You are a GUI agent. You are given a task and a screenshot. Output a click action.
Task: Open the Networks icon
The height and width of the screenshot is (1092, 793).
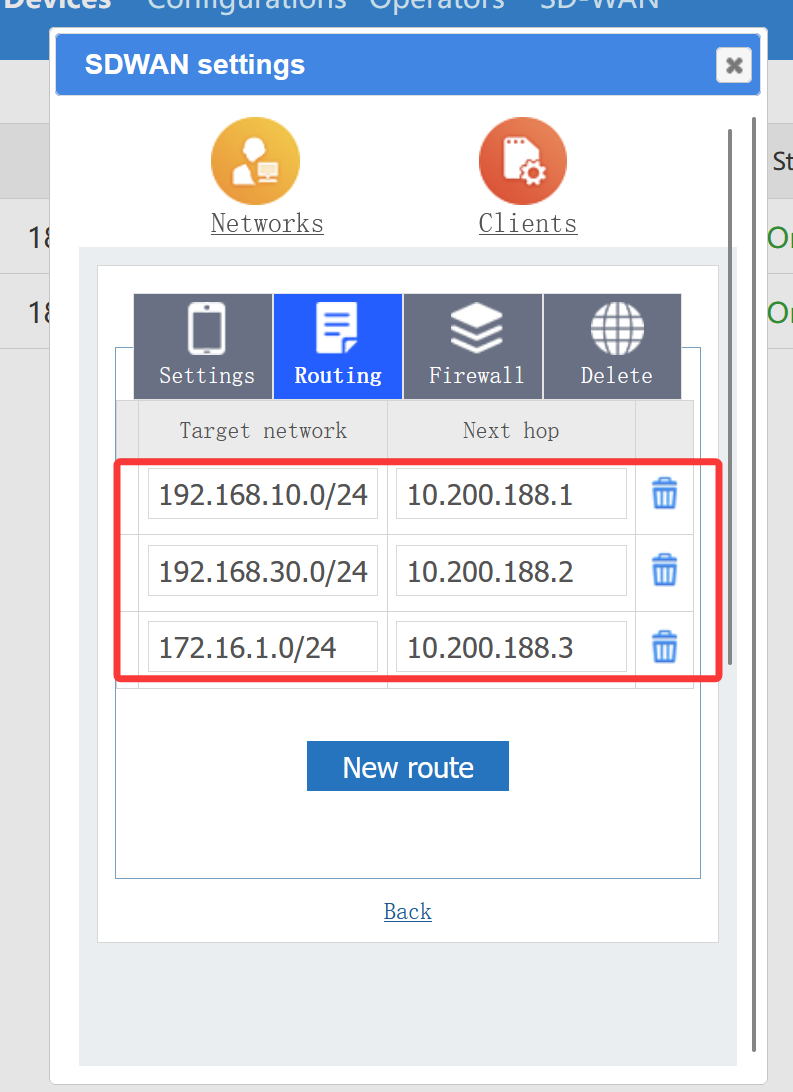(256, 161)
